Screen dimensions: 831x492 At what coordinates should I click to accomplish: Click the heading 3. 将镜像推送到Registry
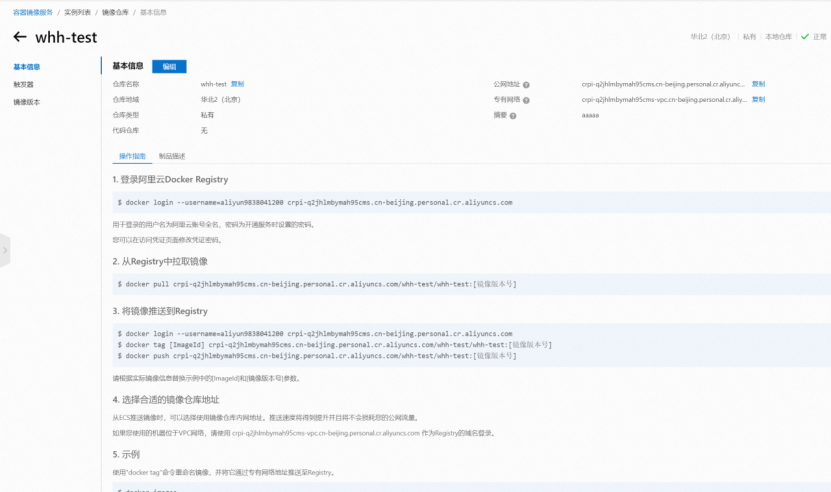tap(160, 311)
